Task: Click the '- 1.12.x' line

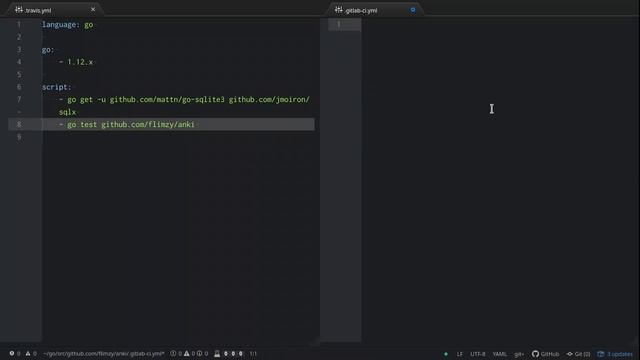Action: 76,62
